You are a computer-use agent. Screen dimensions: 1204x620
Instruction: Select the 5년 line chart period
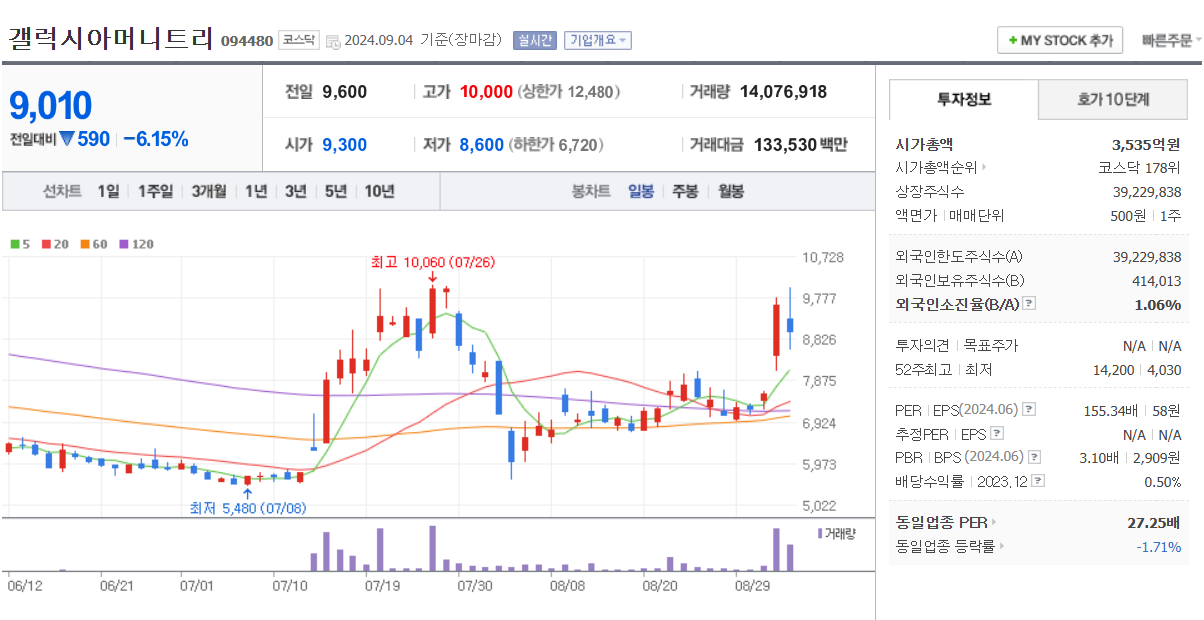[335, 191]
